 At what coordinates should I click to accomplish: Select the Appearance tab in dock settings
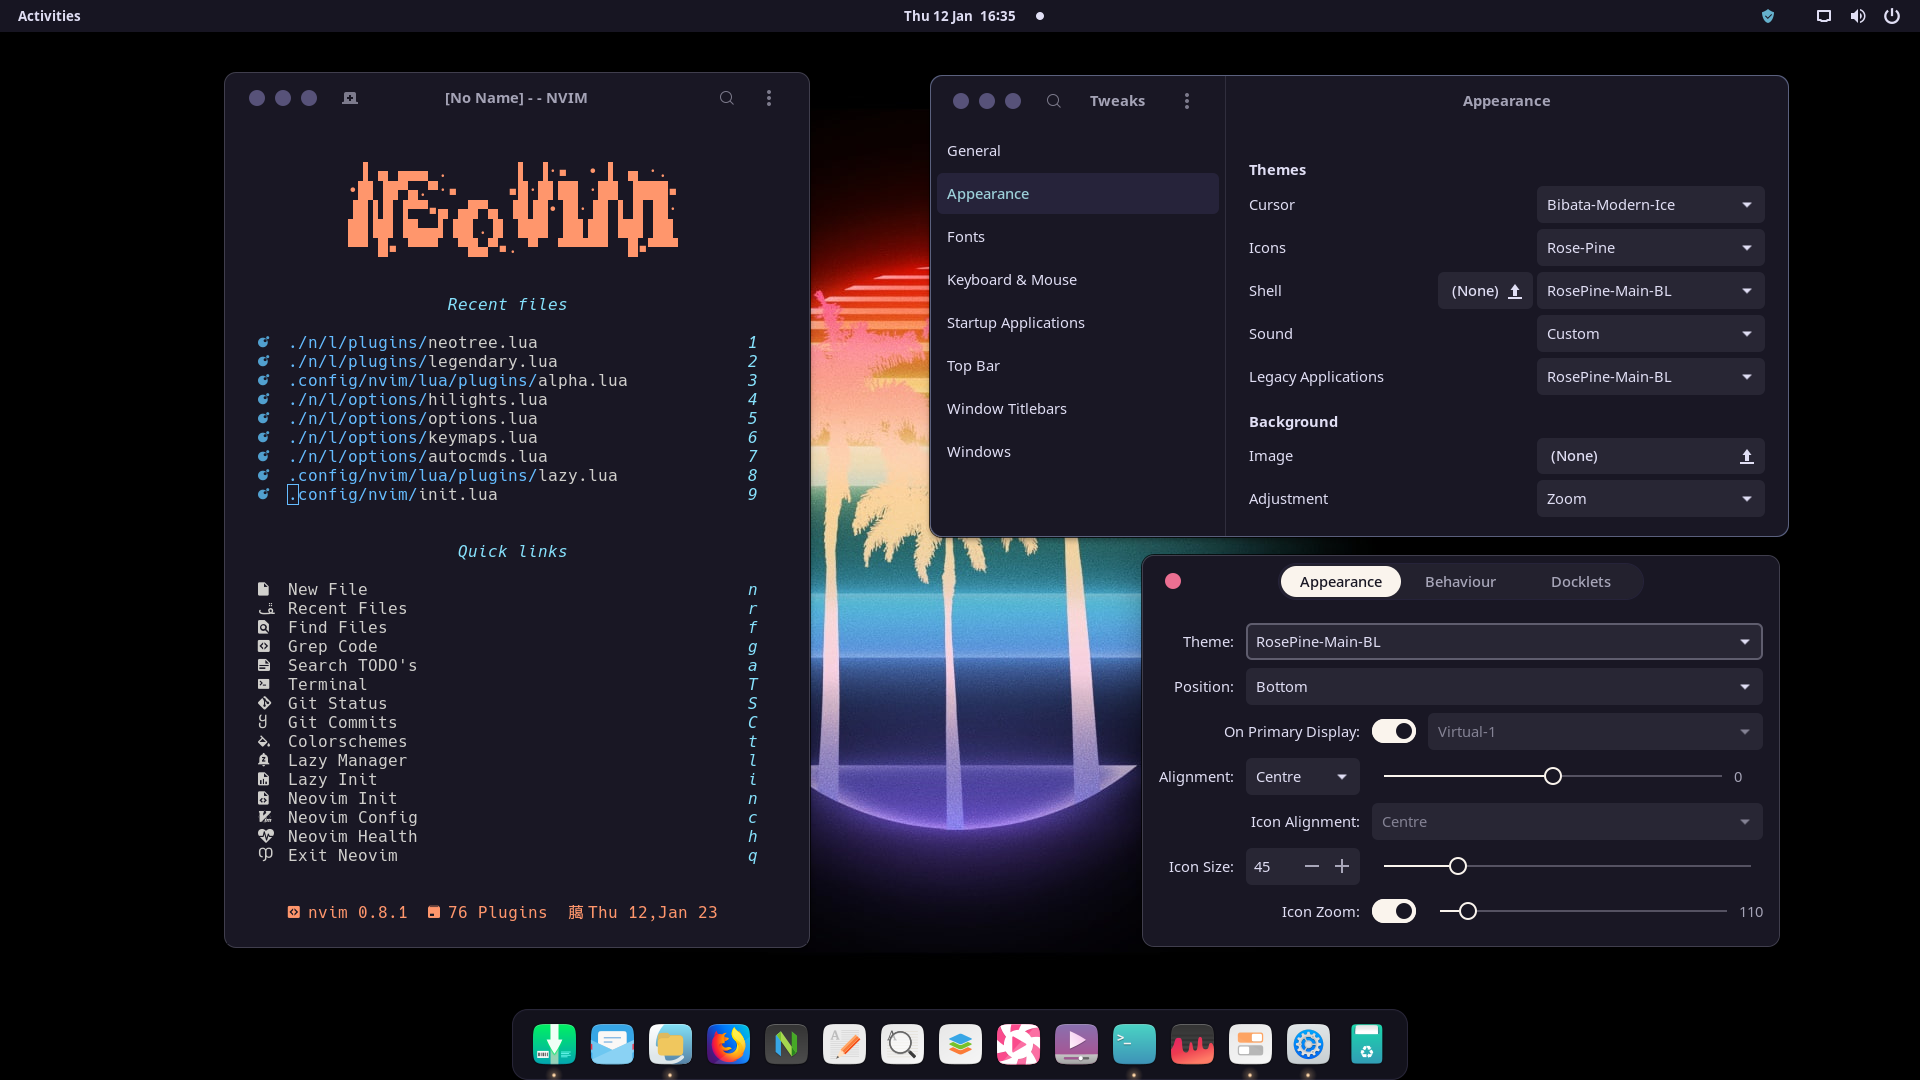point(1340,582)
